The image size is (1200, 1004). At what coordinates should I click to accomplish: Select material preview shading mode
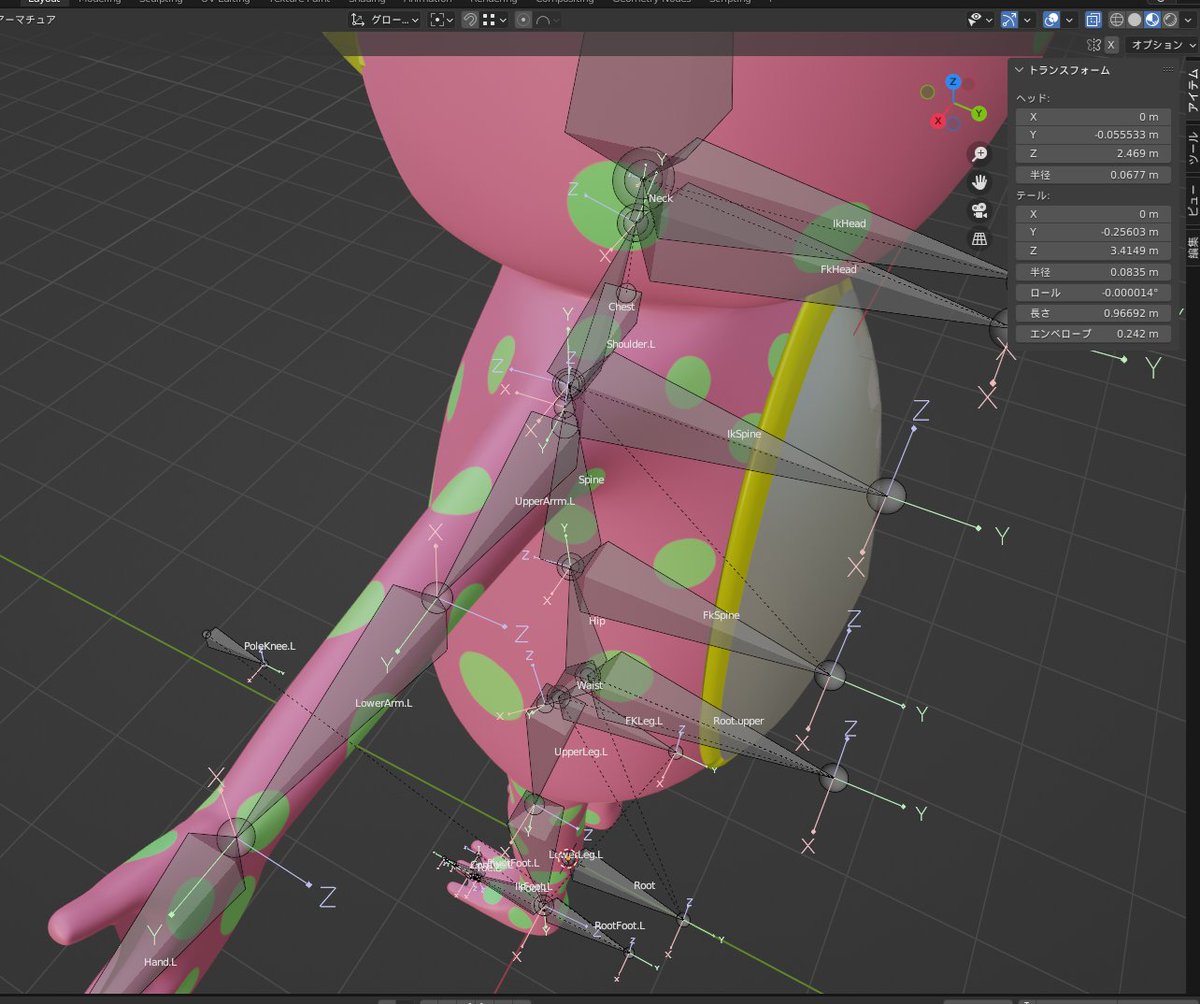tap(1152, 20)
